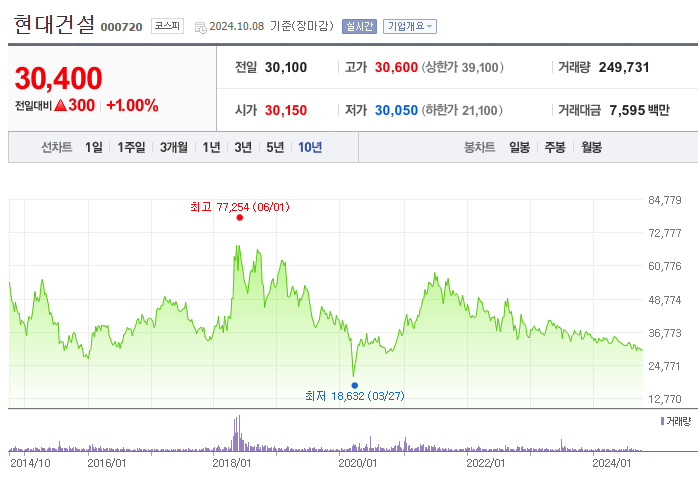Screen dimensions: 698x483
Task: Click the clock calendar icon beside the date
Action: pyautogui.click(x=201, y=28)
